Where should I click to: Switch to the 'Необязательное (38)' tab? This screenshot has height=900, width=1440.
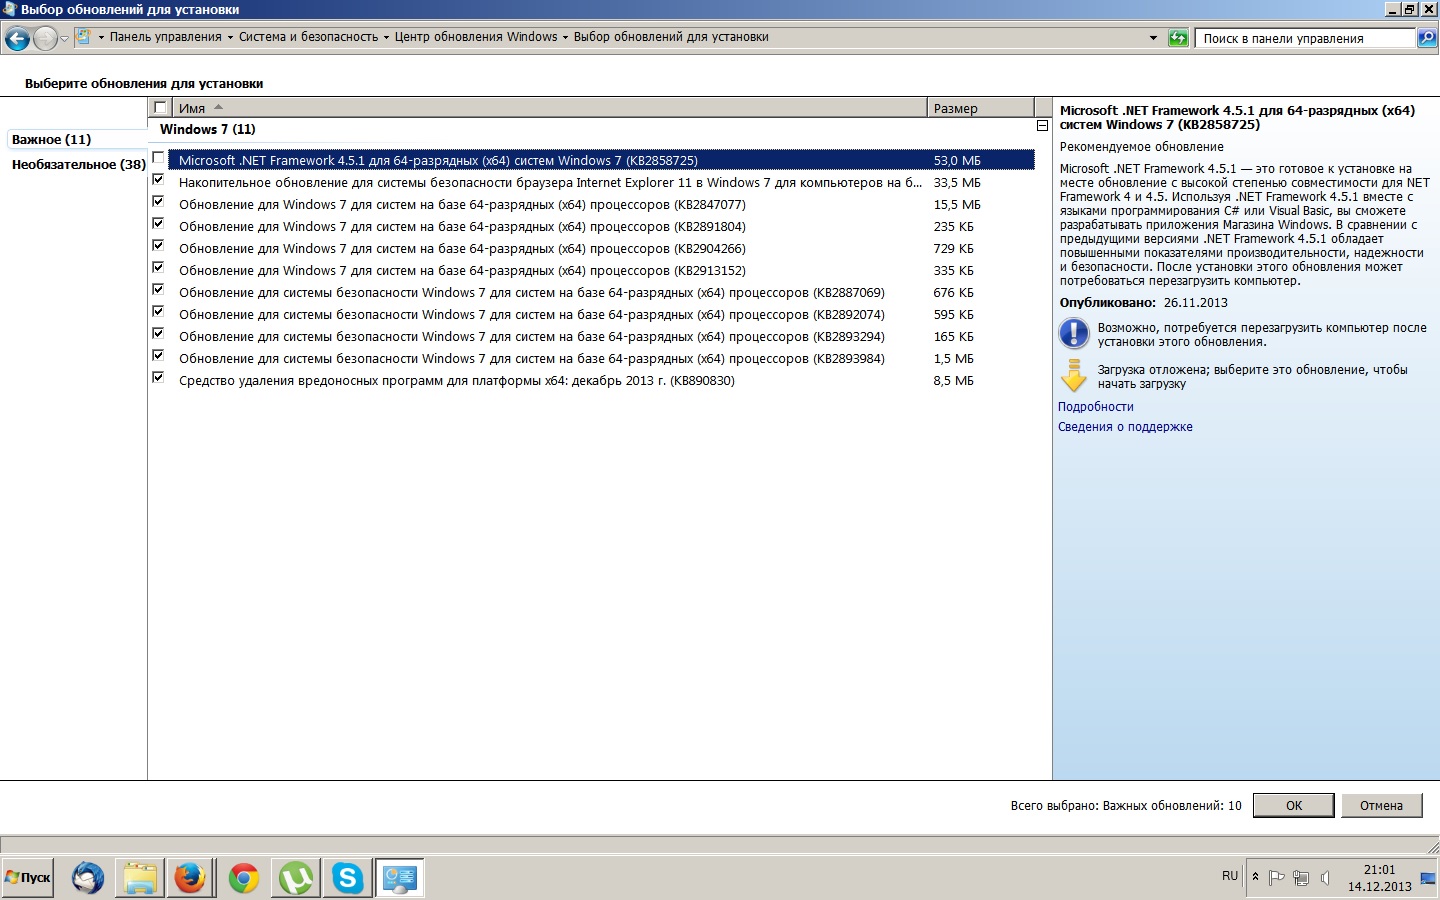pyautogui.click(x=78, y=165)
